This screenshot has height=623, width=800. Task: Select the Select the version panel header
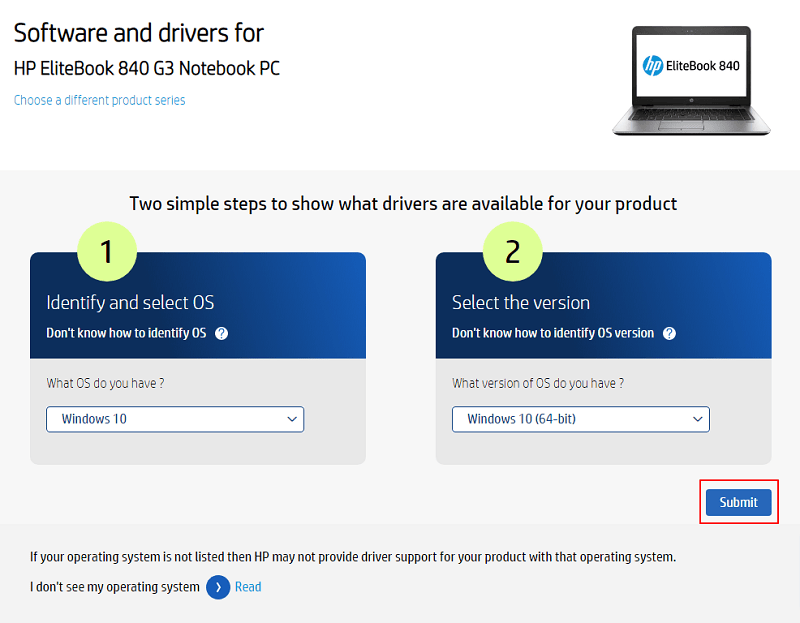point(521,301)
